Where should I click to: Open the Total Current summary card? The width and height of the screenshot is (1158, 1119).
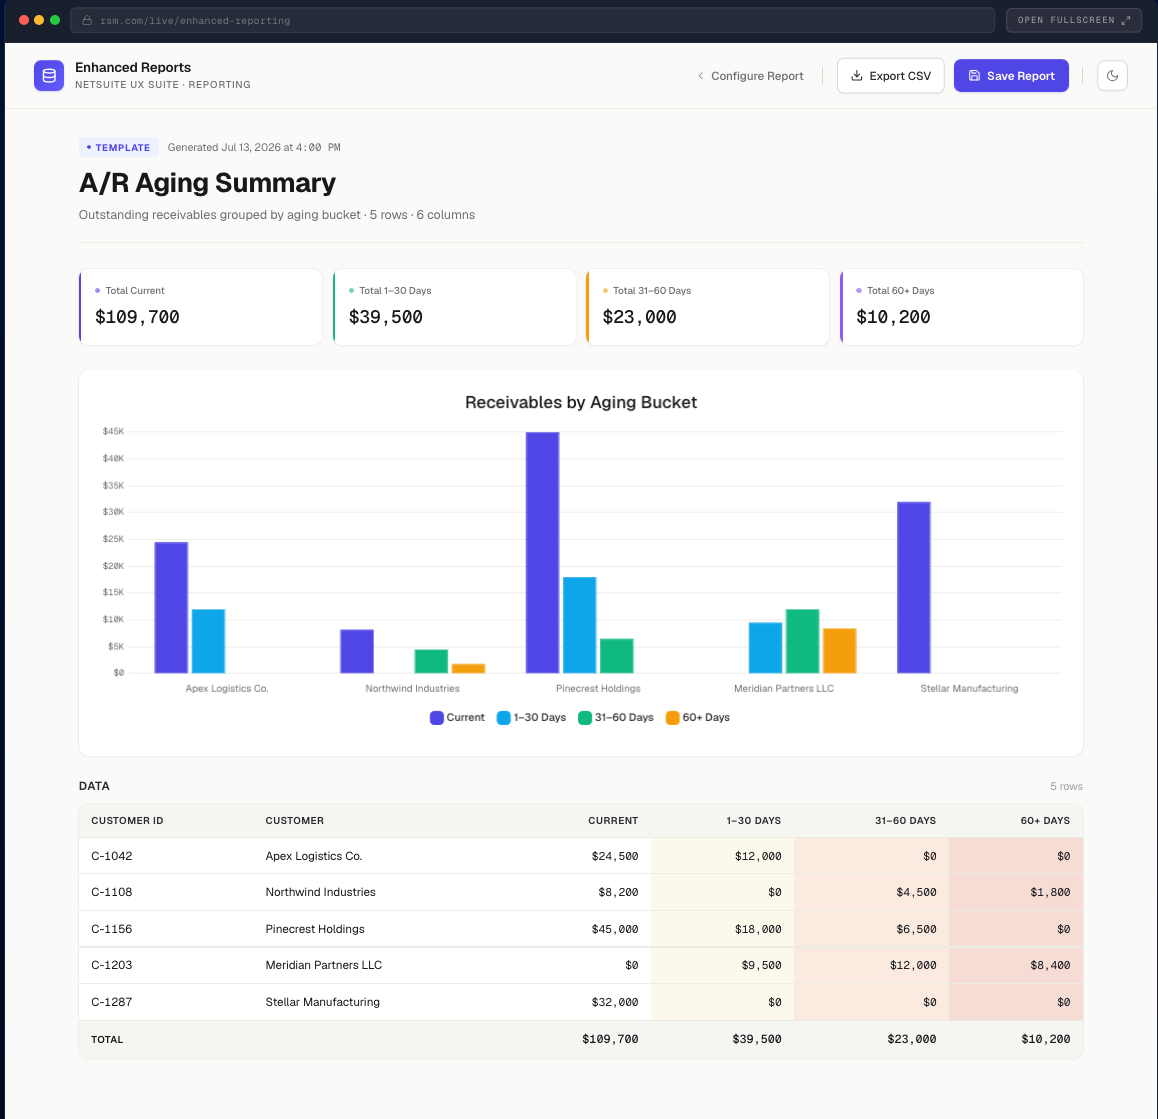(x=201, y=307)
